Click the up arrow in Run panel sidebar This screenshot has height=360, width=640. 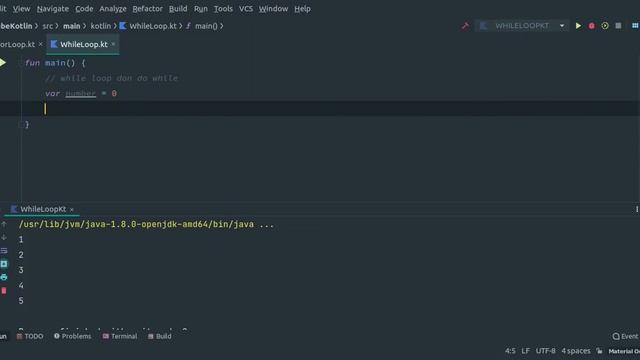[4, 224]
